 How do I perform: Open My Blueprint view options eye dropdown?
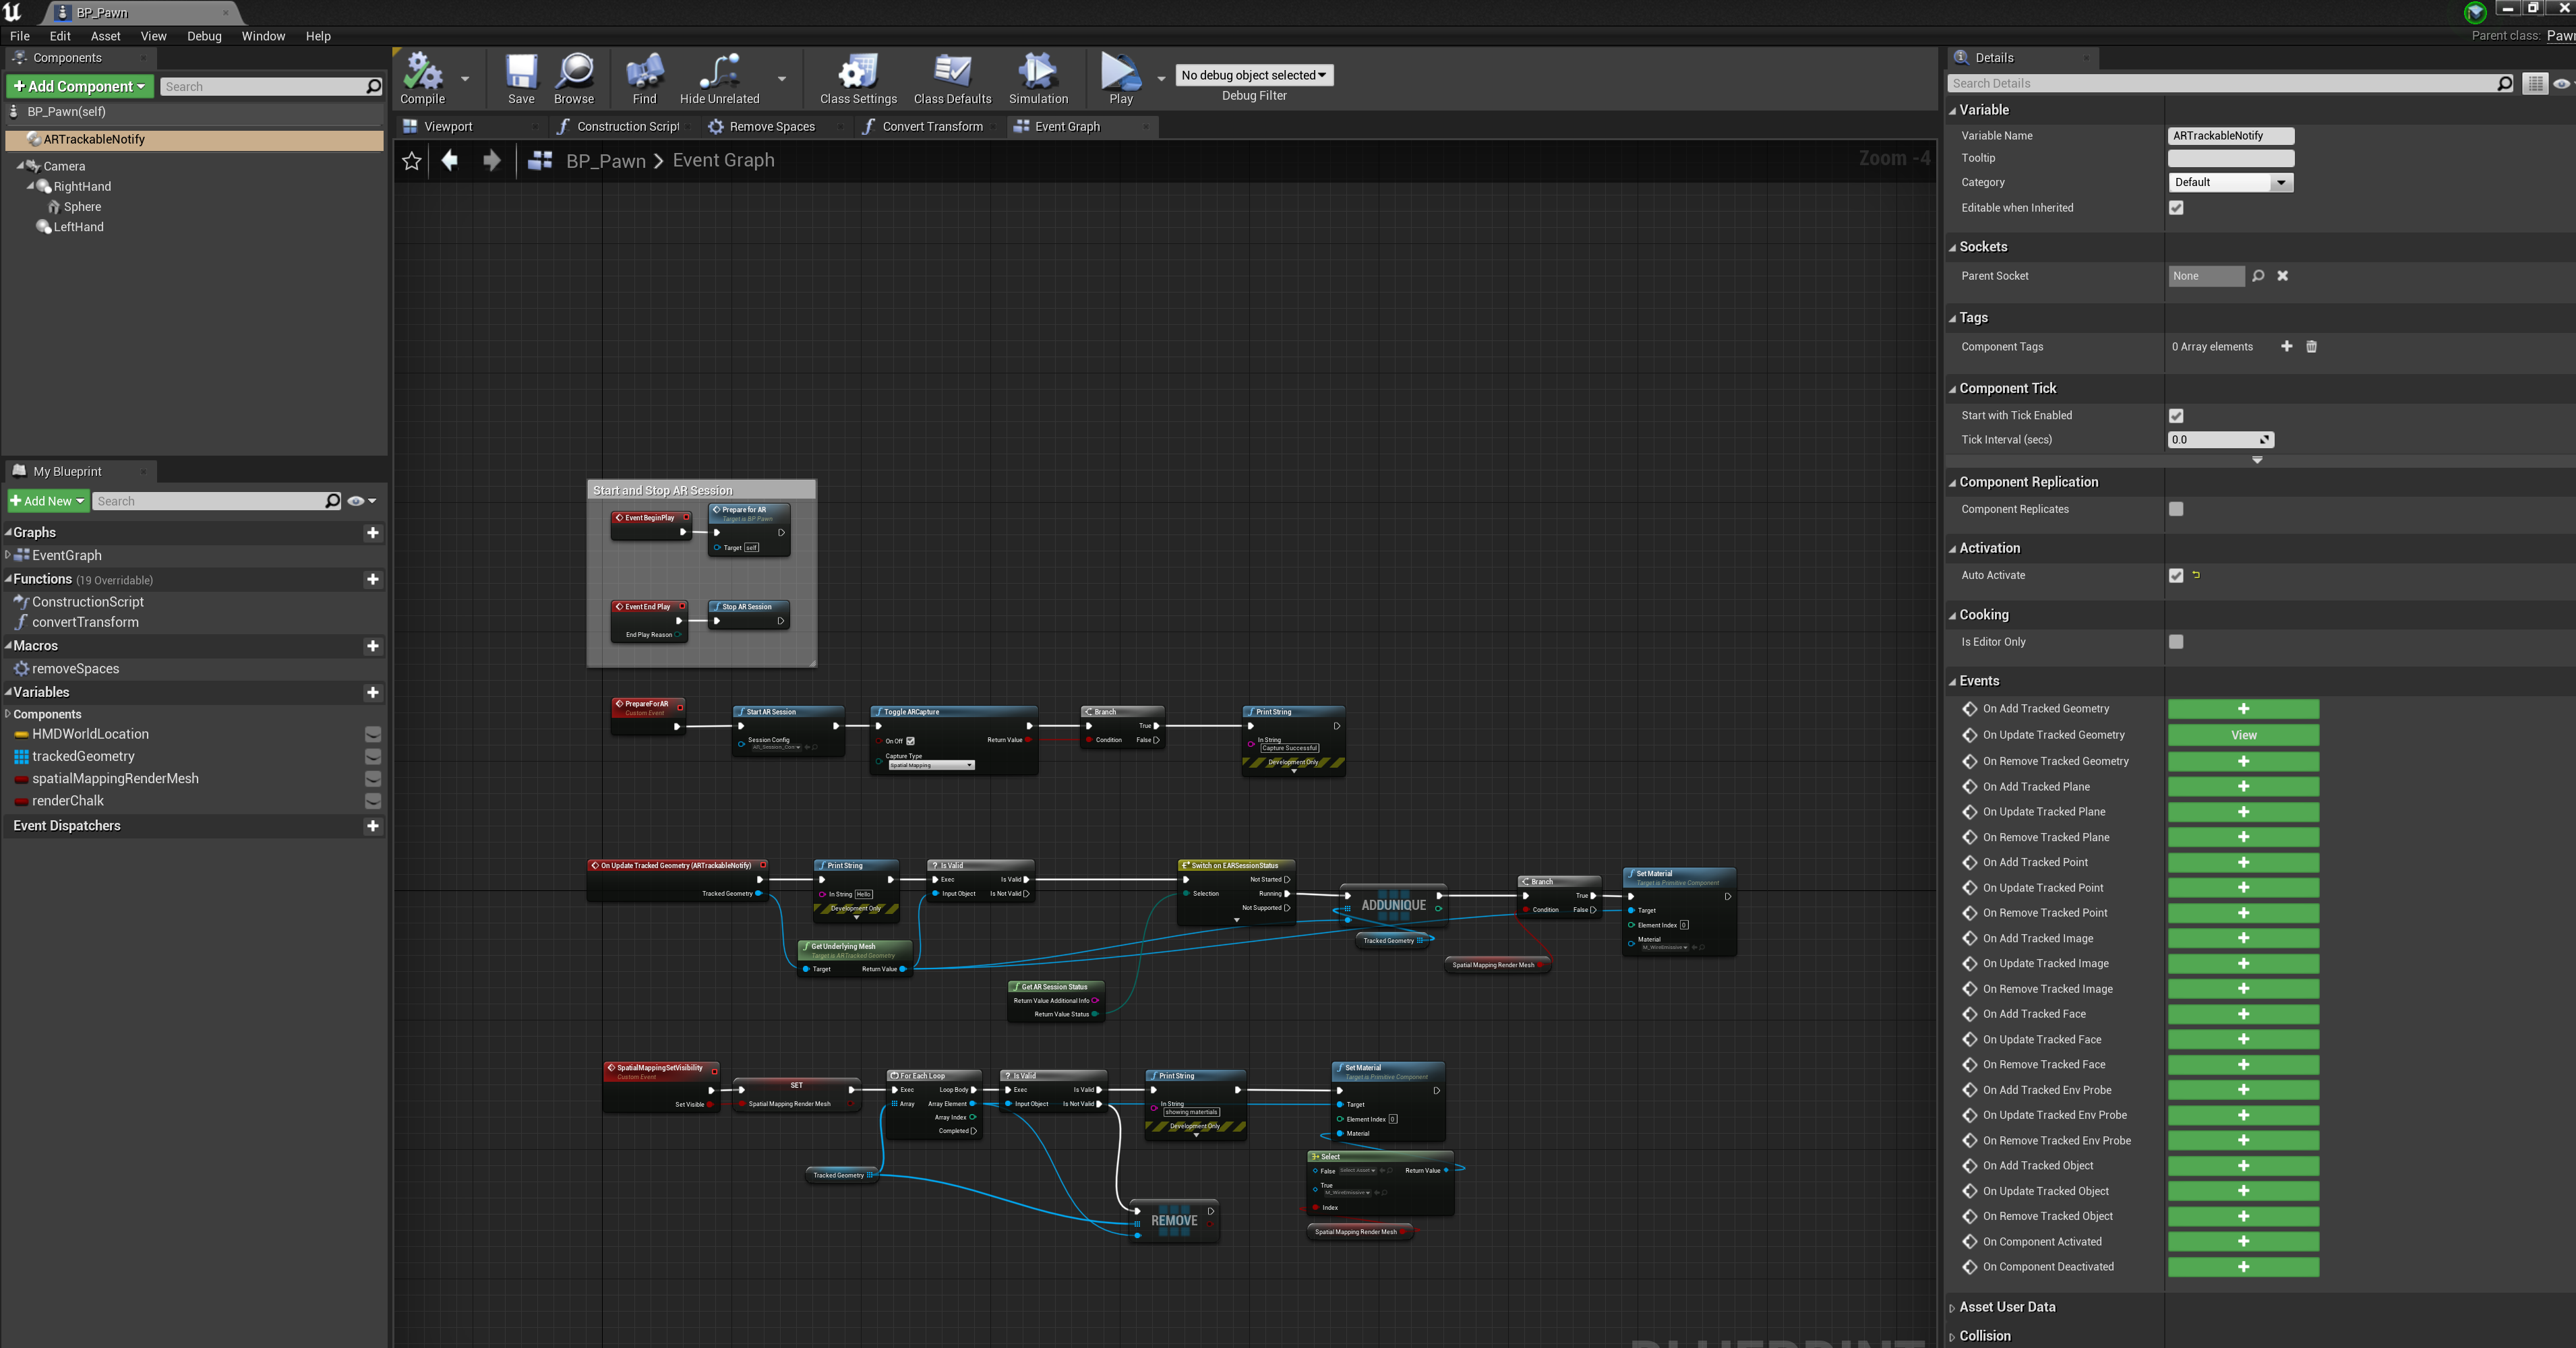(361, 501)
